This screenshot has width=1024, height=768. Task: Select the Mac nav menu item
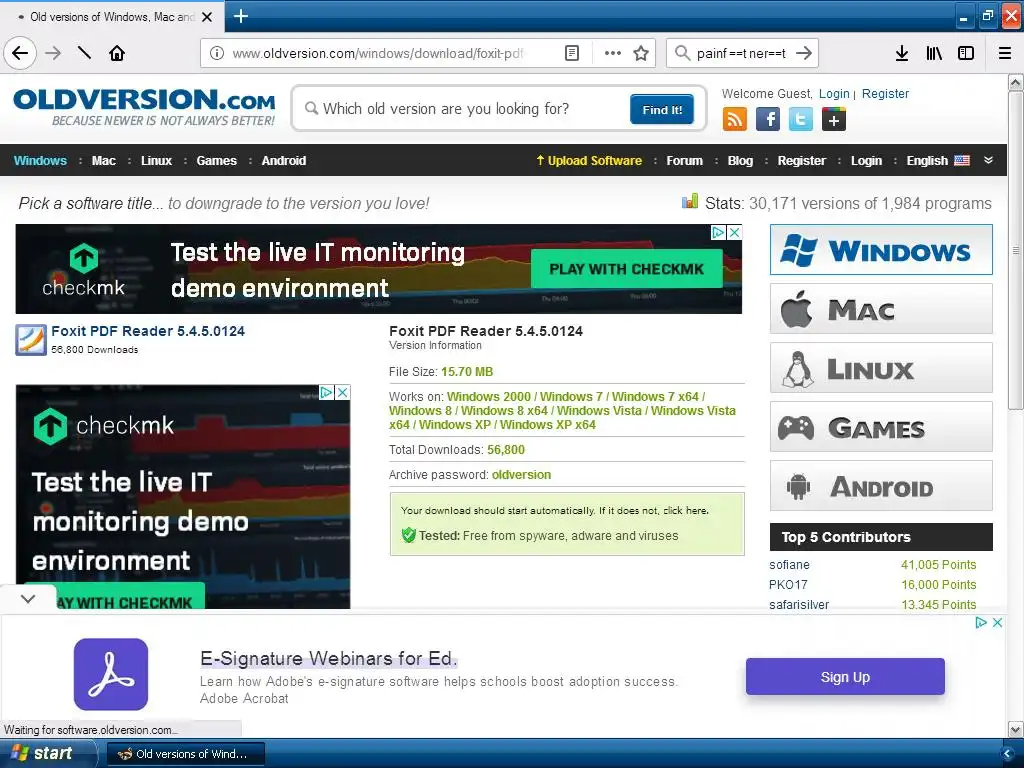pos(104,161)
